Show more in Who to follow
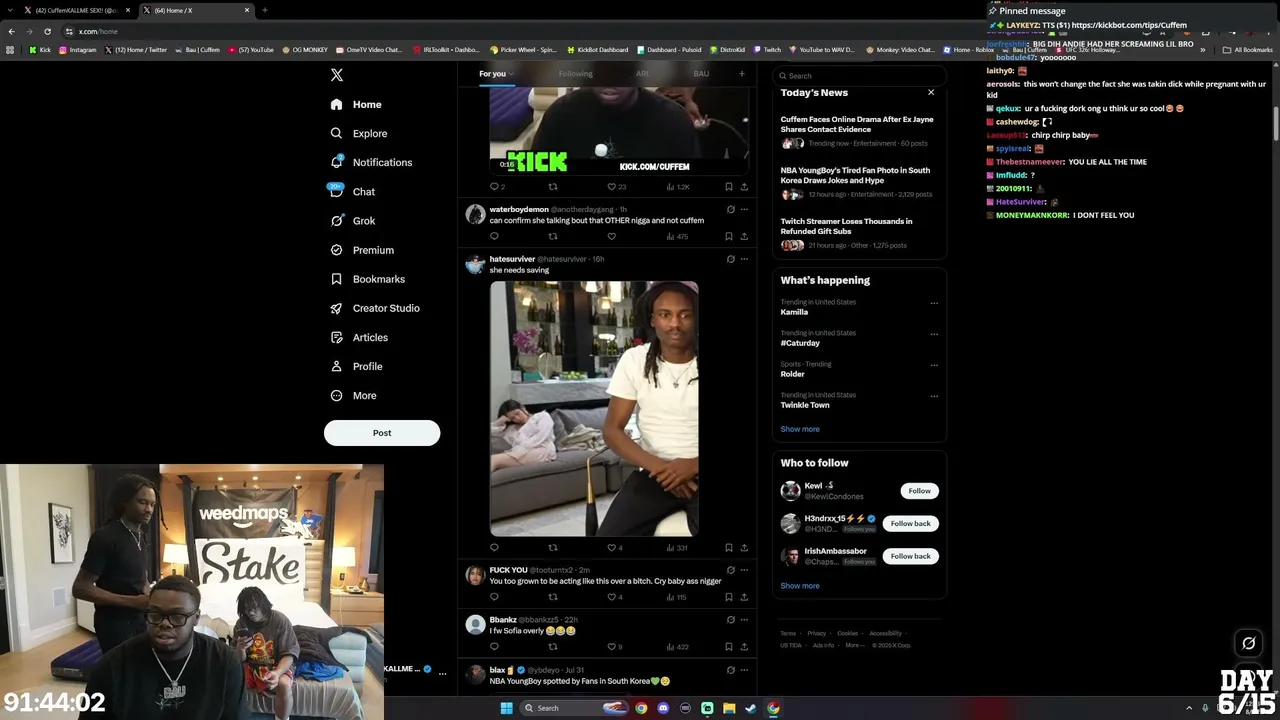Screen dimensions: 1280x720 (x=800, y=586)
